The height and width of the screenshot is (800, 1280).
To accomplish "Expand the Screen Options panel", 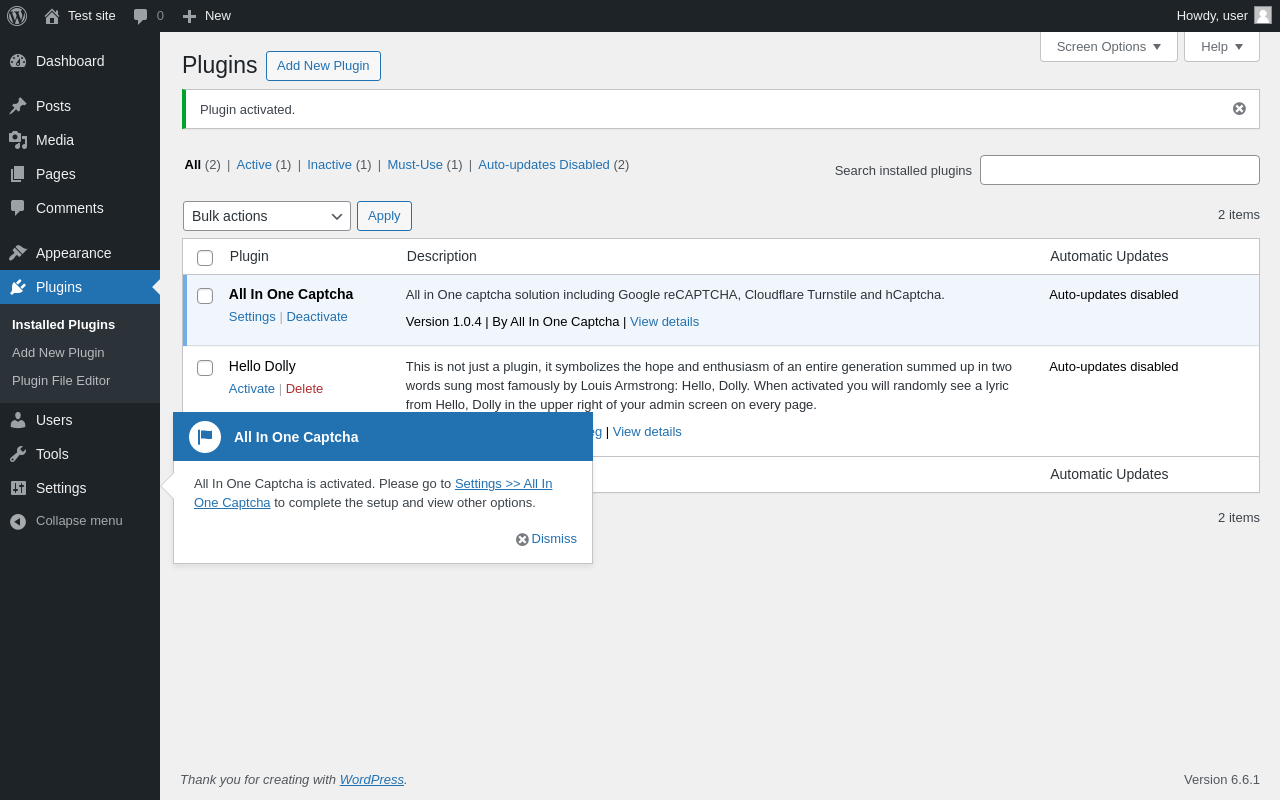I will 1108,46.
